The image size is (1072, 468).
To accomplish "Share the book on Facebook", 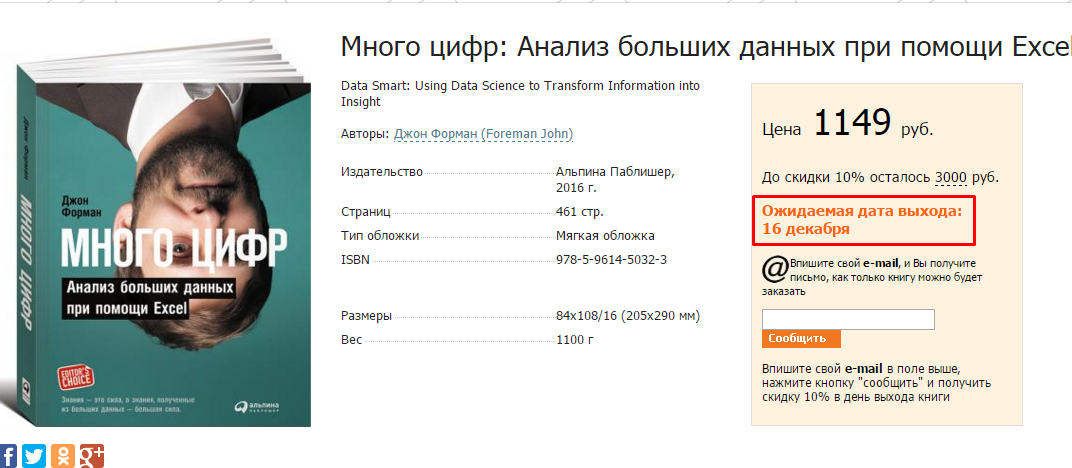I will (8, 456).
